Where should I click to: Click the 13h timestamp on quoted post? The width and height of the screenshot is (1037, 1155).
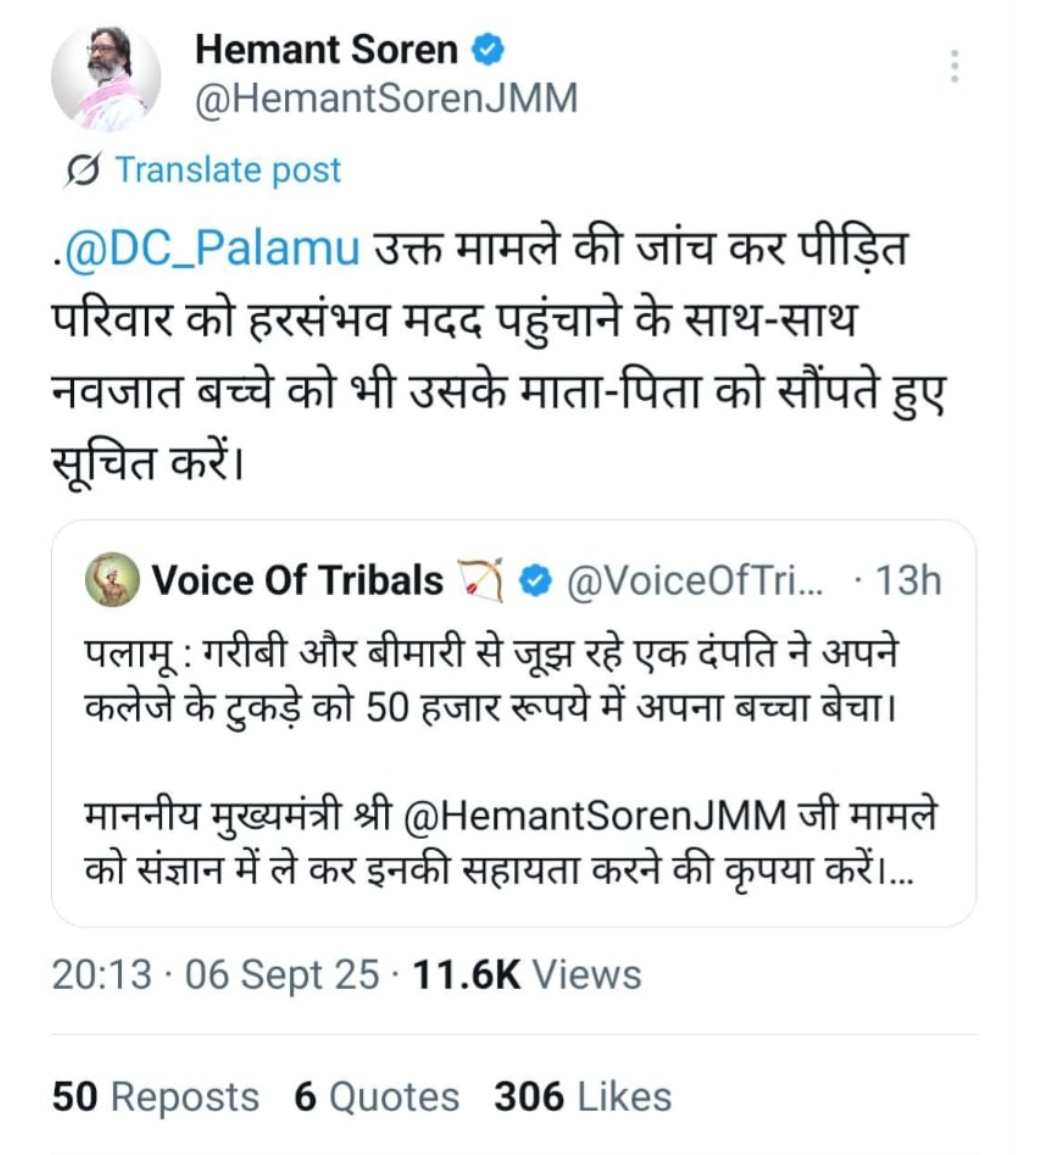[x=908, y=580]
